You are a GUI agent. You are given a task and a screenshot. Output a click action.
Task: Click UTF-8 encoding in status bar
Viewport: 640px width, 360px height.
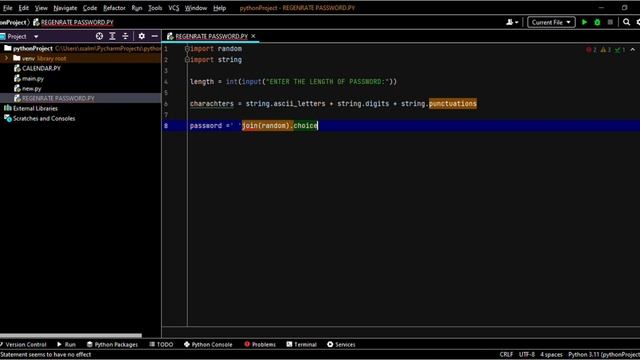tap(527, 355)
